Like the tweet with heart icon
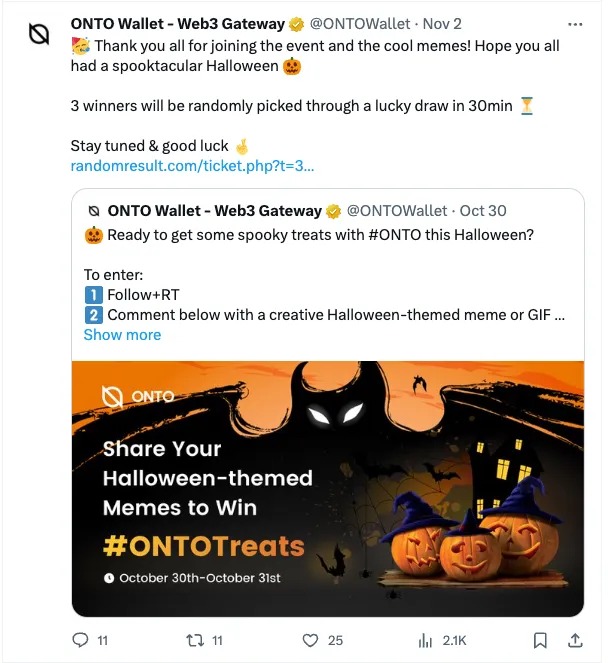Viewport: 608px width, 663px height. (x=310, y=639)
